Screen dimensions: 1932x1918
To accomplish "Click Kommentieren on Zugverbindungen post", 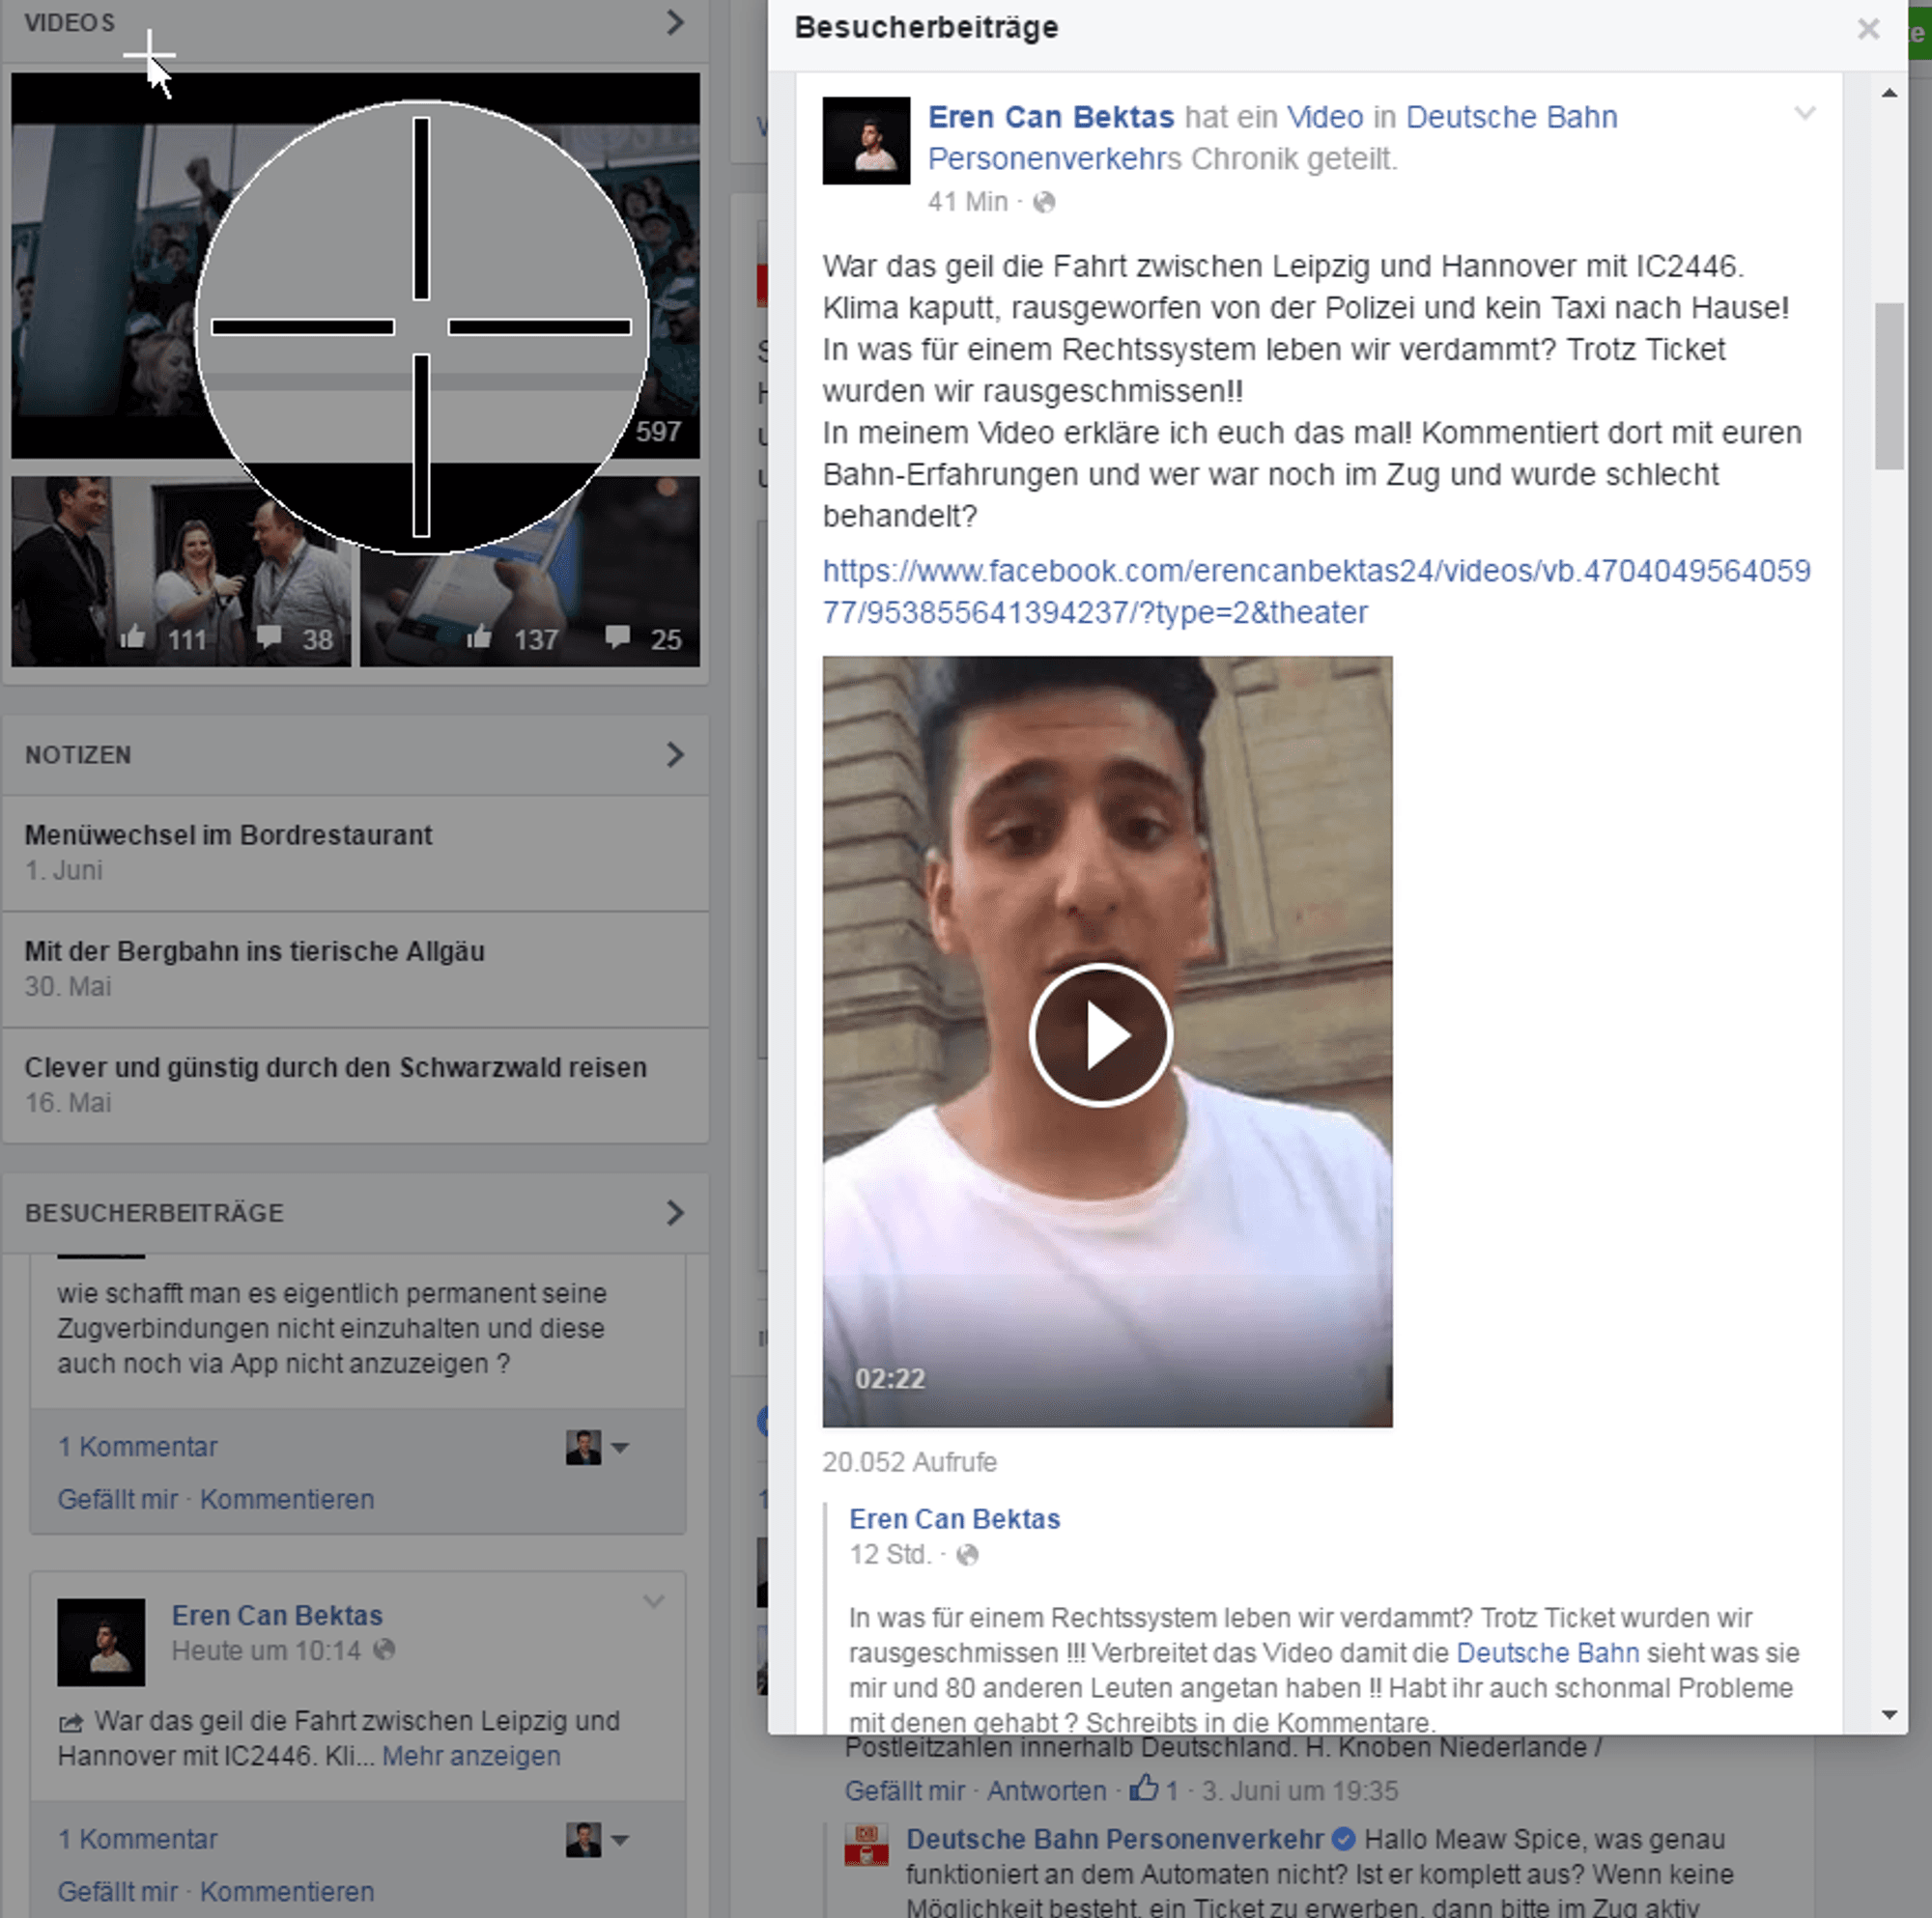I will coord(287,1499).
